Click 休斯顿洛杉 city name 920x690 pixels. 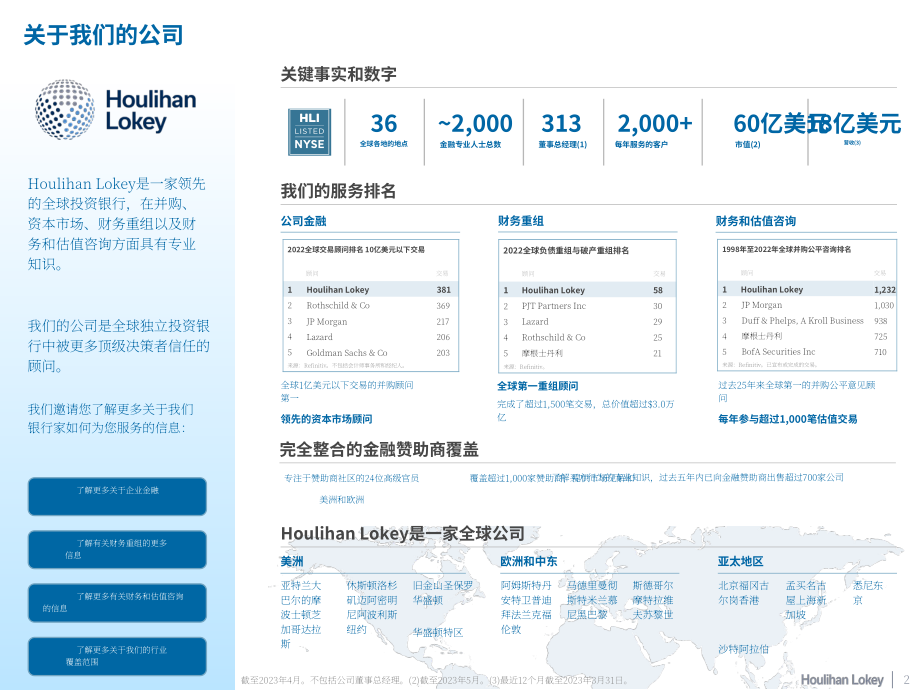(x=371, y=586)
